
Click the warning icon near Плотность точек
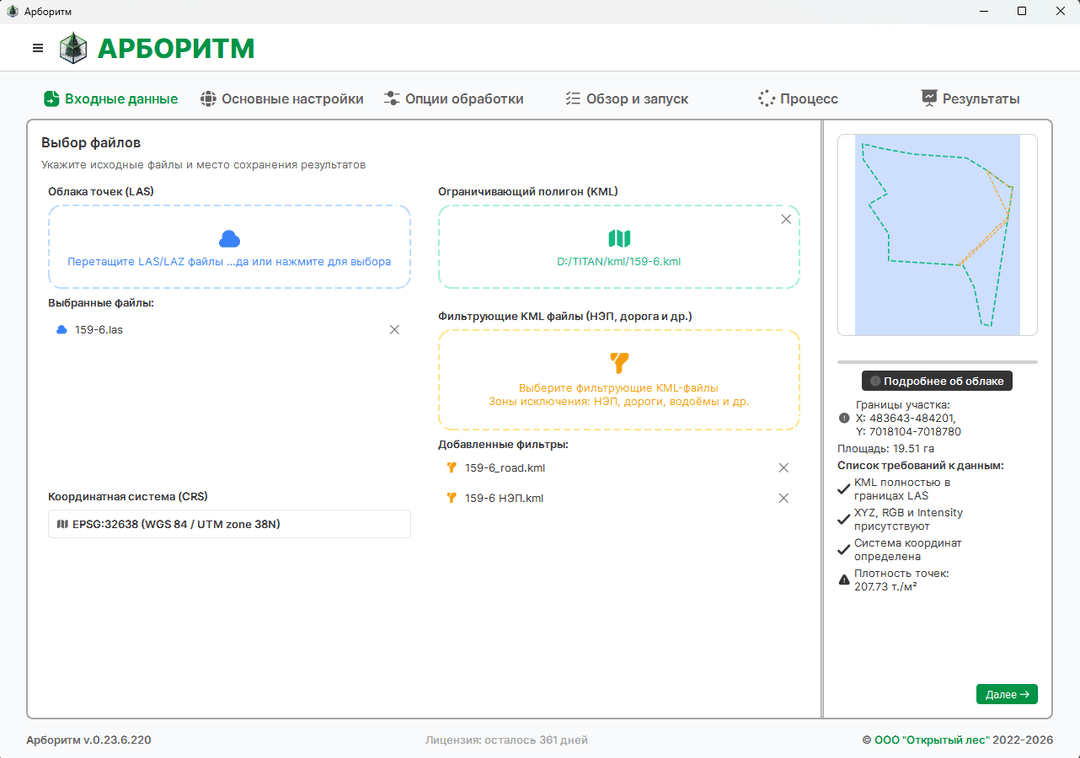click(x=845, y=578)
